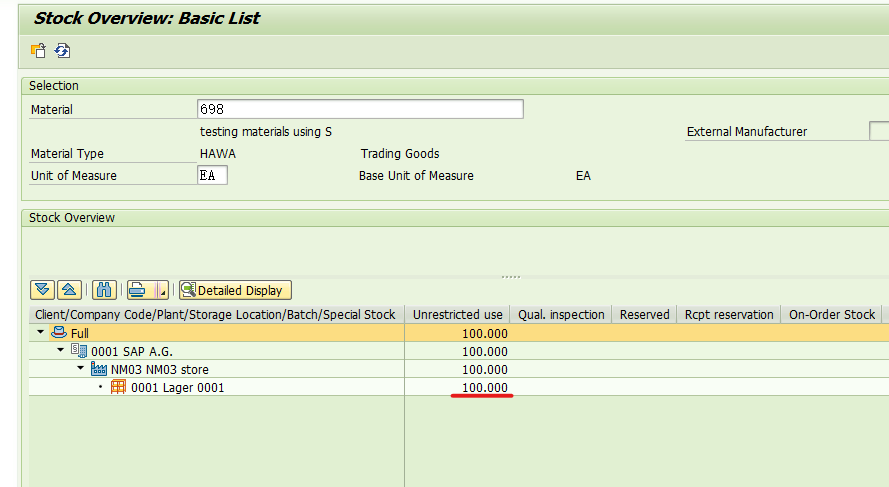Click the Stock Overview section title
Viewport: 889px width, 487px height.
point(72,218)
